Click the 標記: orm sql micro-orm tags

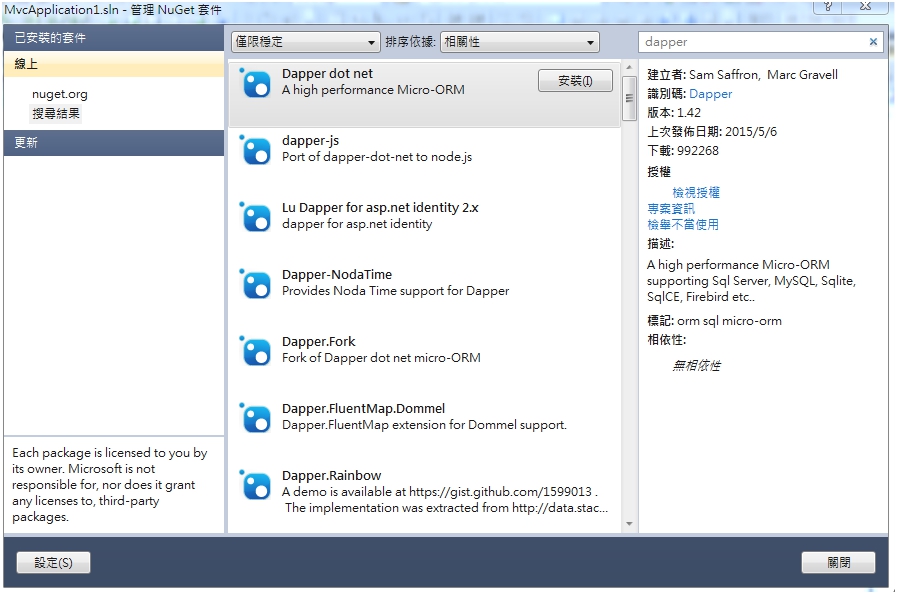(715, 321)
